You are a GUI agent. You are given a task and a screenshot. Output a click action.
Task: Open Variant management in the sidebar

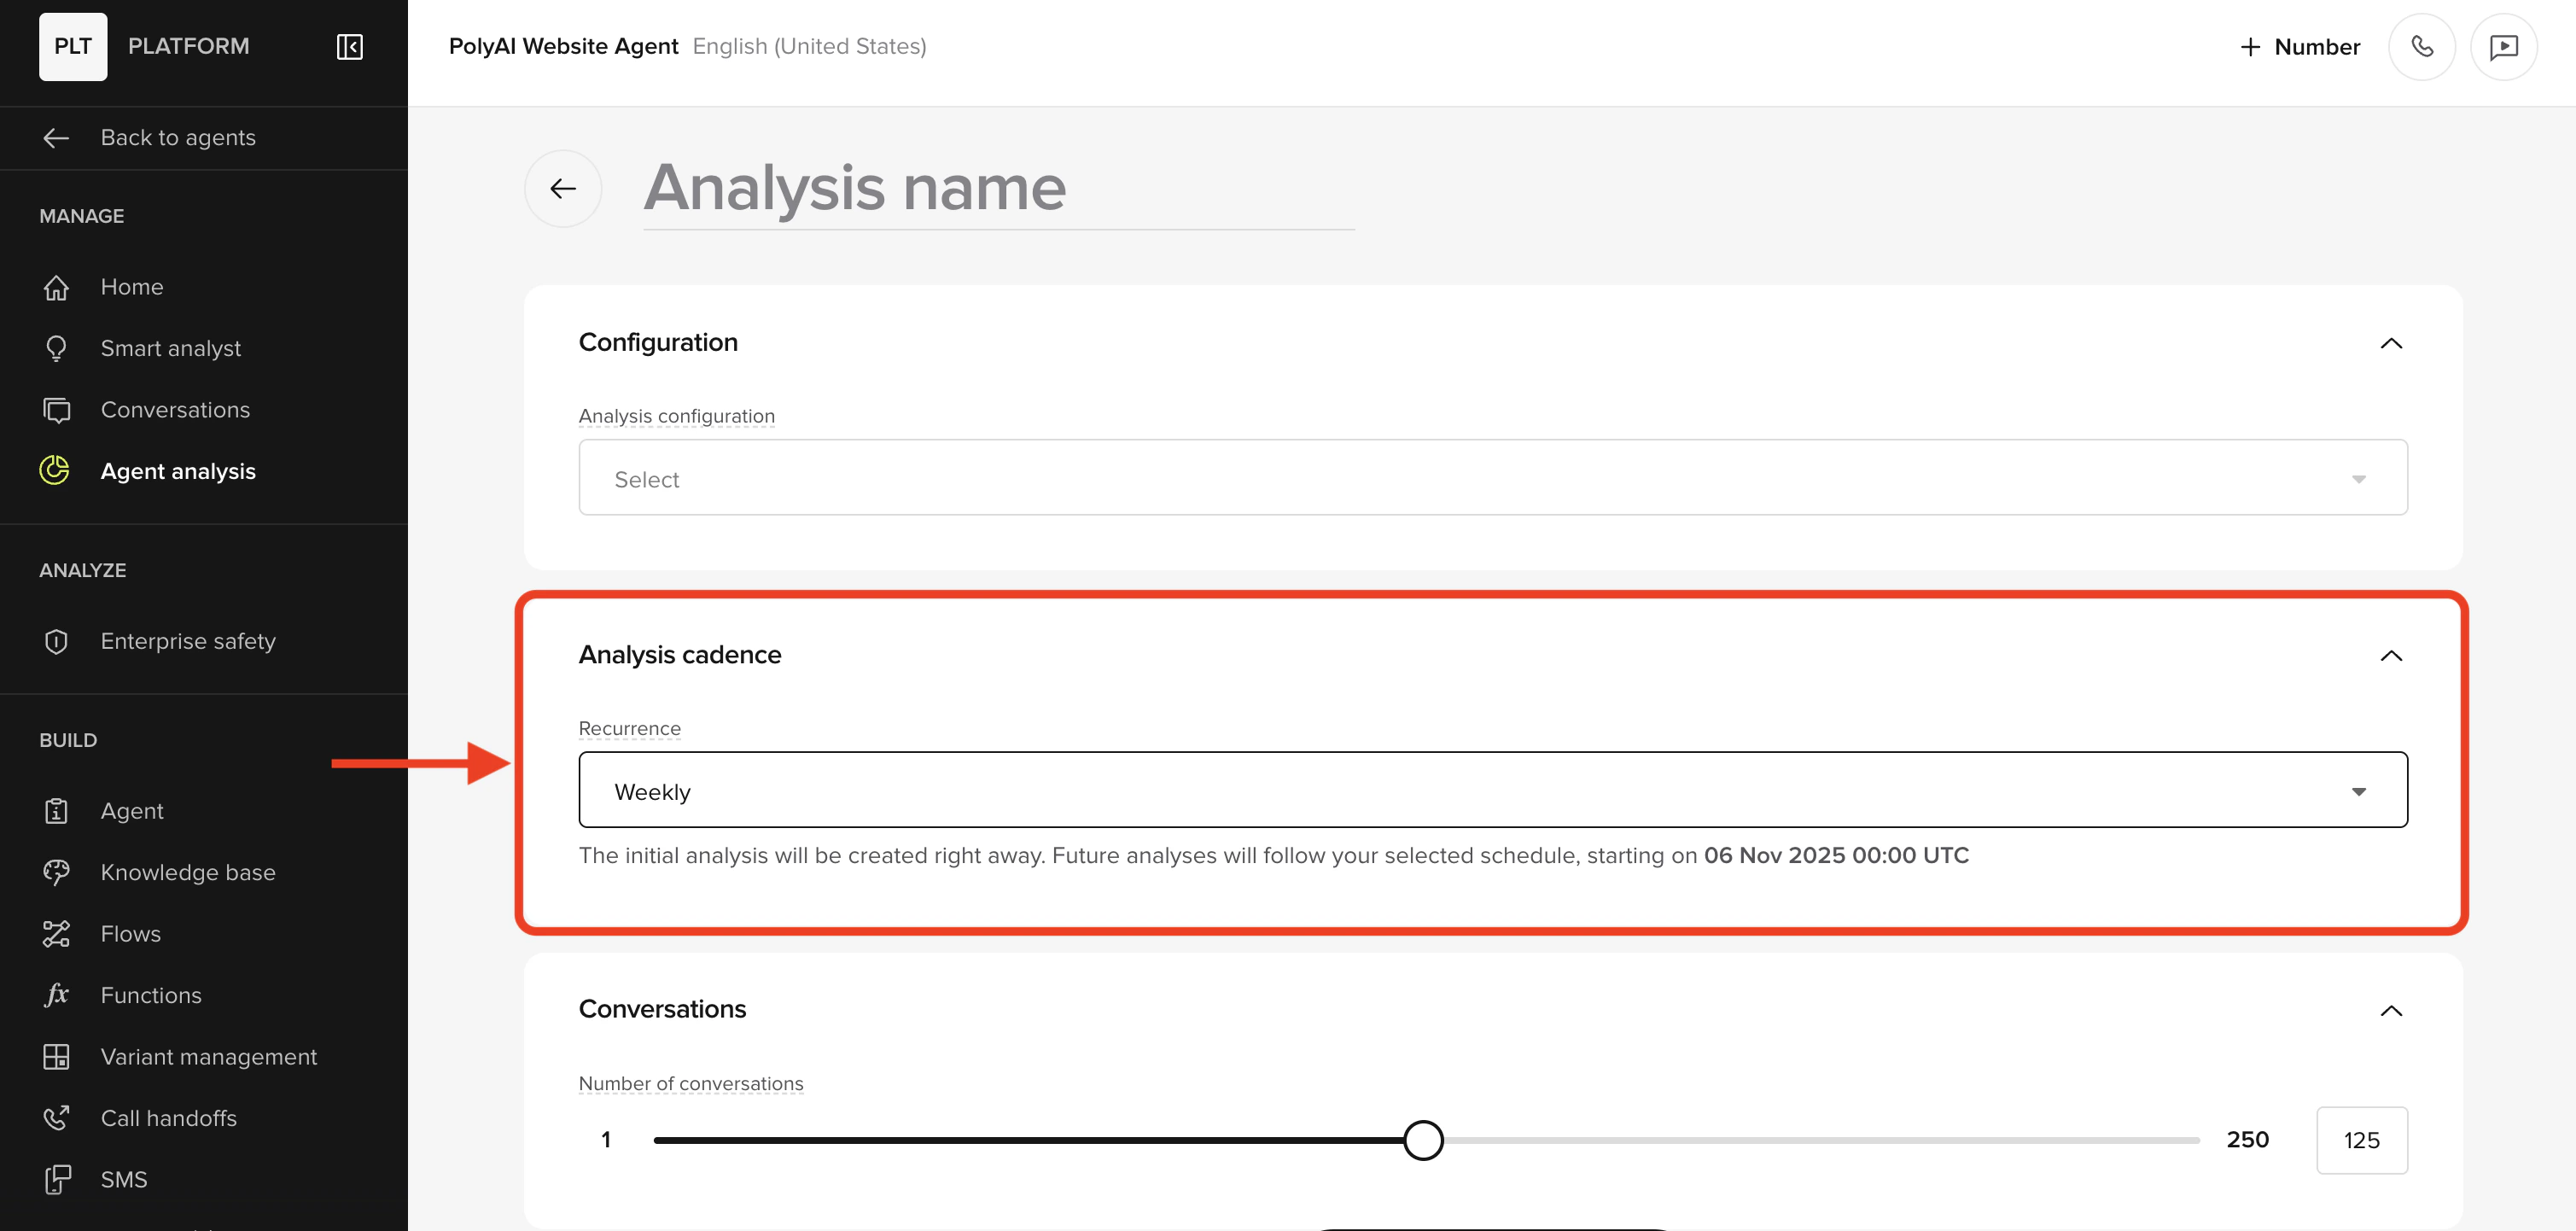pos(208,1056)
